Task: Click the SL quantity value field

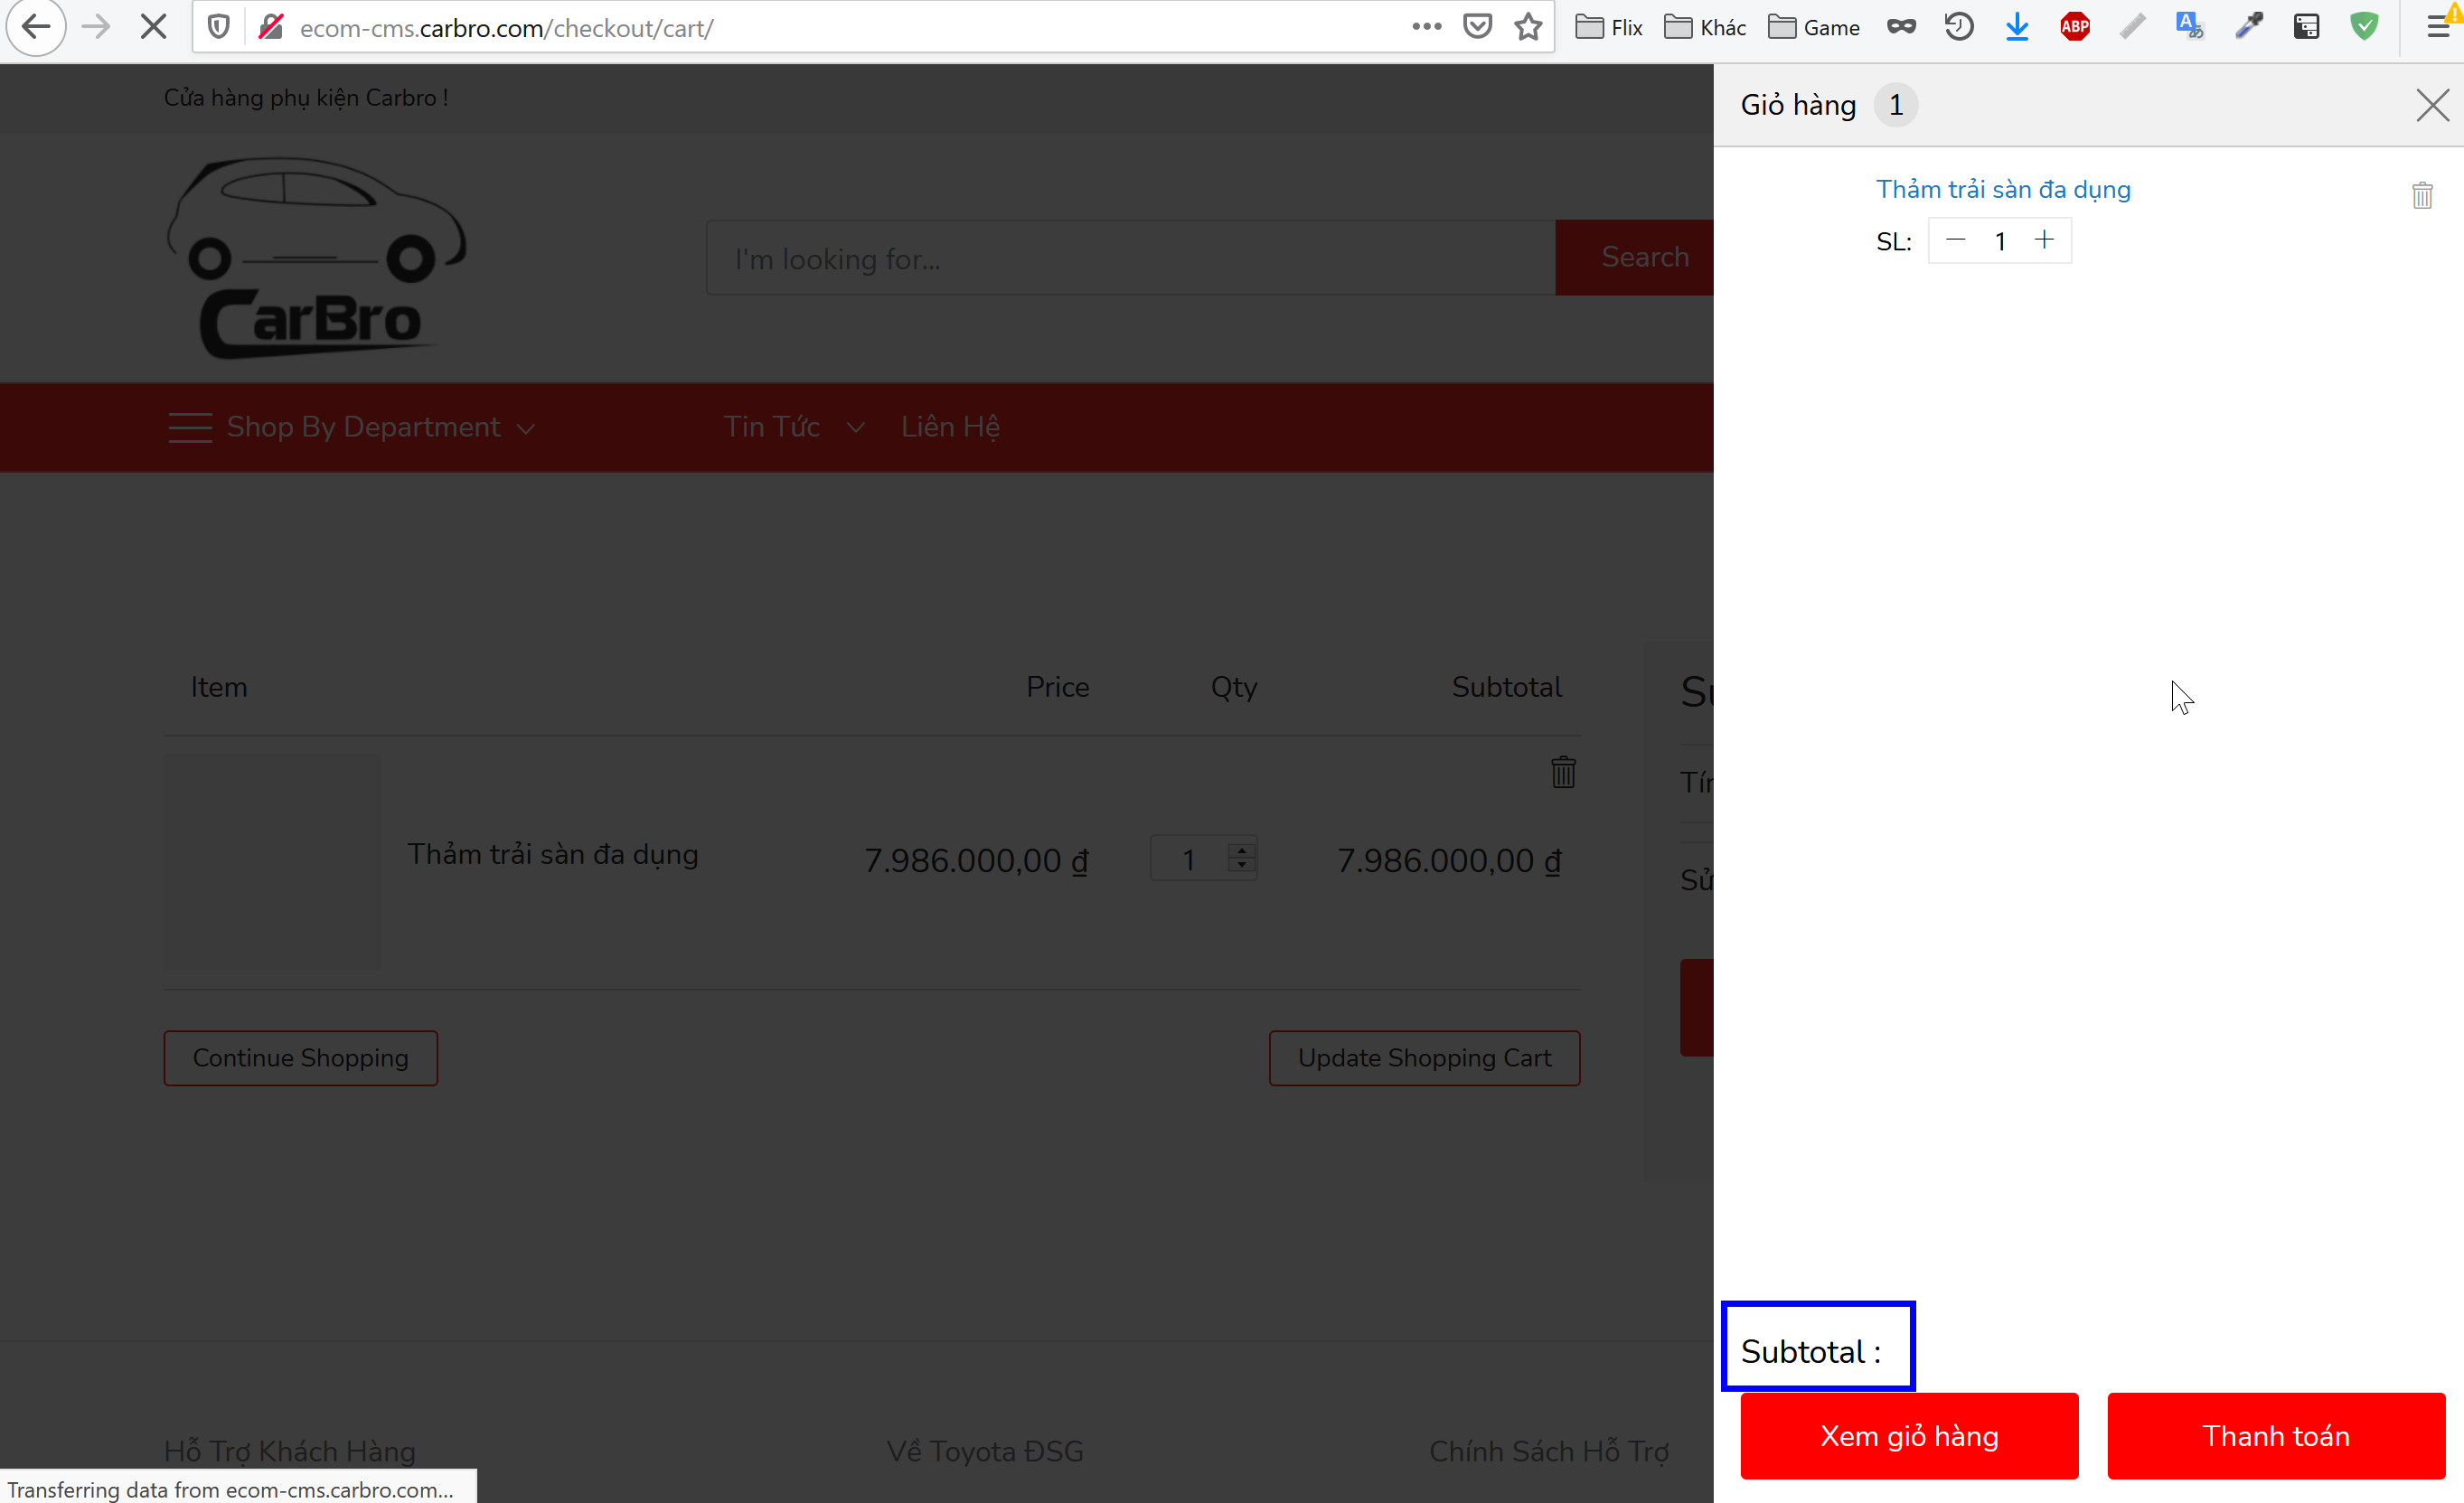Action: pyautogui.click(x=2000, y=241)
